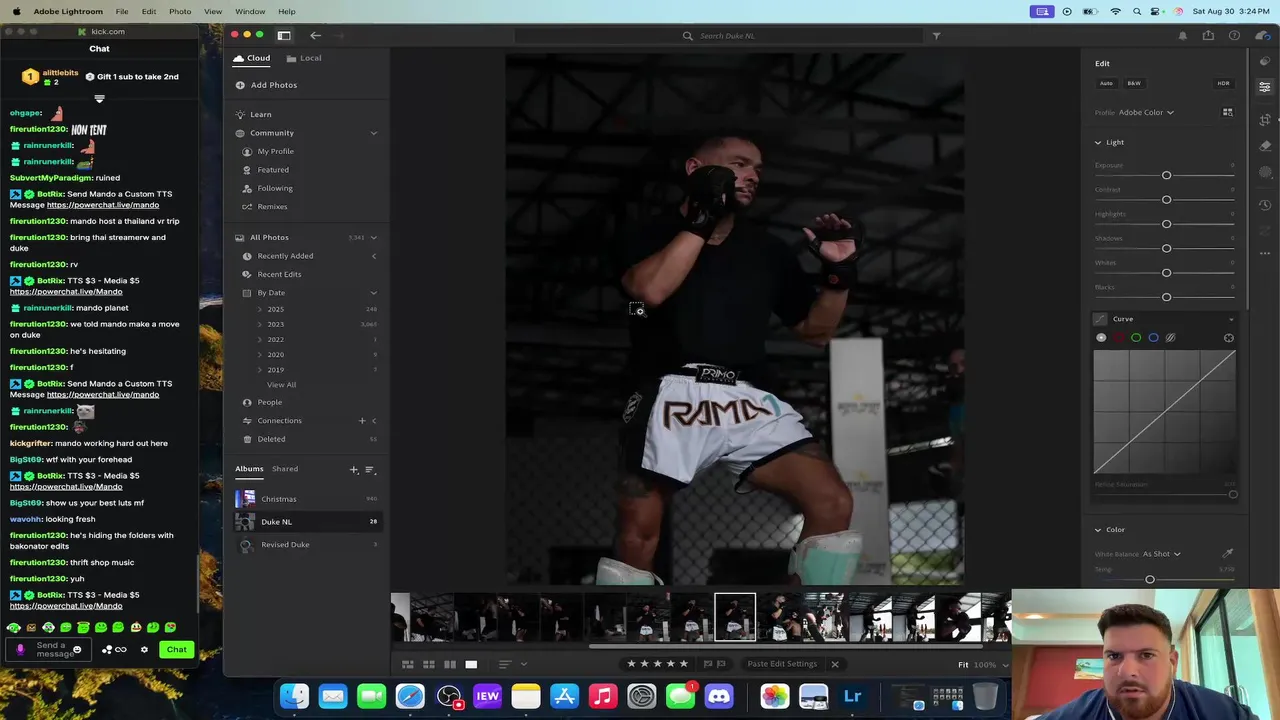Click the Chat button in Kick window
This screenshot has width=1280, height=720.
(x=177, y=650)
